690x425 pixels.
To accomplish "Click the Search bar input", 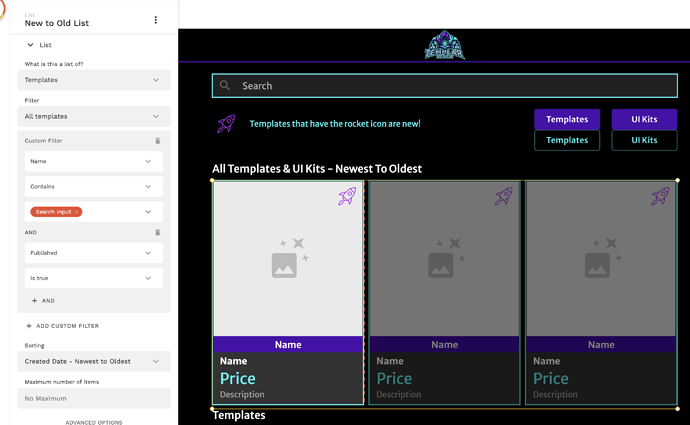I will click(444, 86).
